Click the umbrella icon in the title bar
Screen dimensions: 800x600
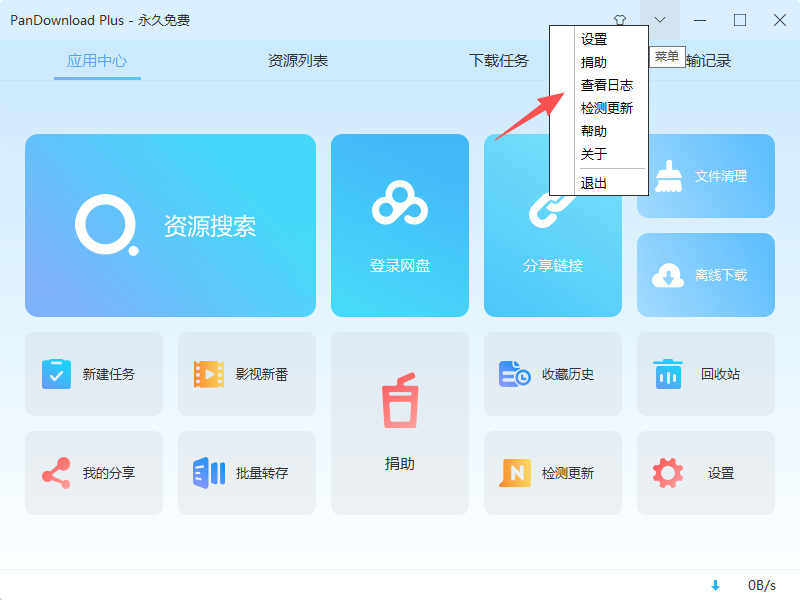click(x=620, y=19)
